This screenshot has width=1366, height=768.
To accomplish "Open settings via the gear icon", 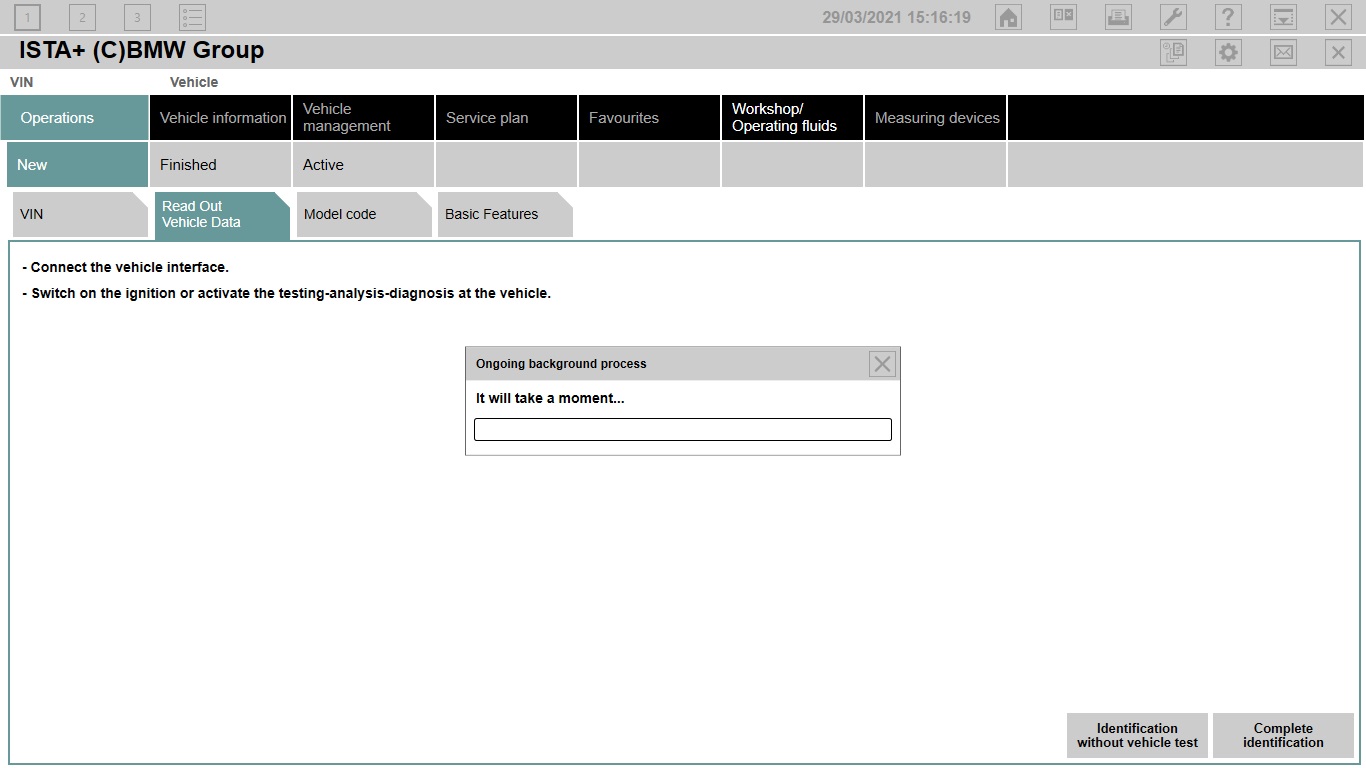I will [x=1228, y=53].
